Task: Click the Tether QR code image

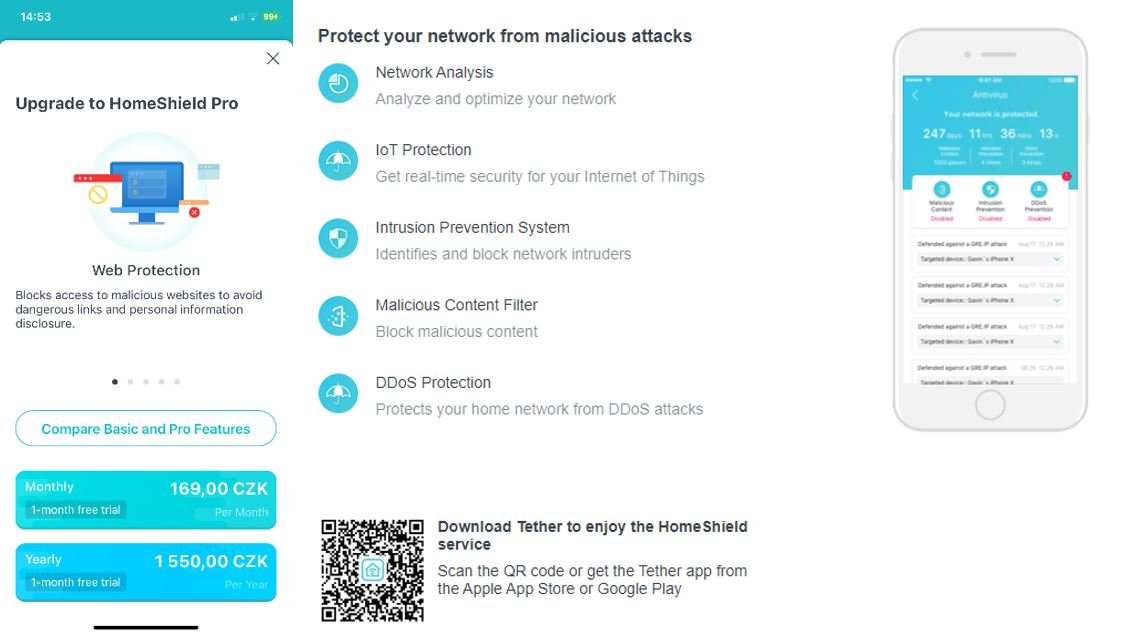Action: (372, 571)
